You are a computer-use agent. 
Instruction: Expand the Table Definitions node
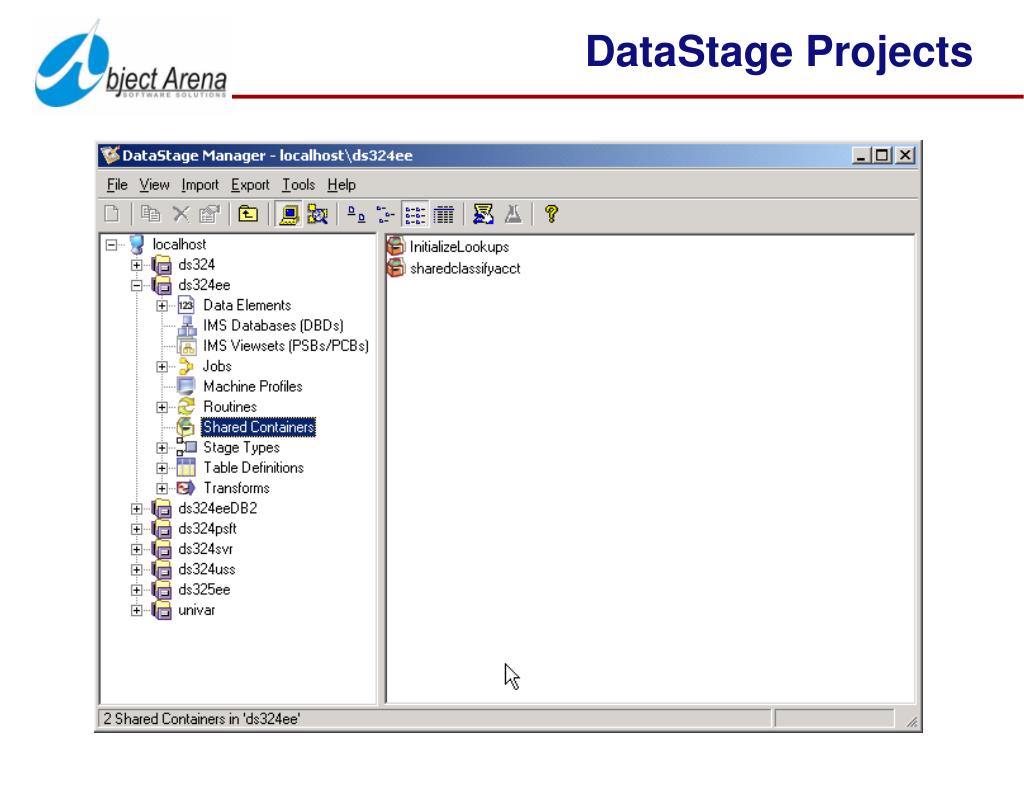pos(162,468)
